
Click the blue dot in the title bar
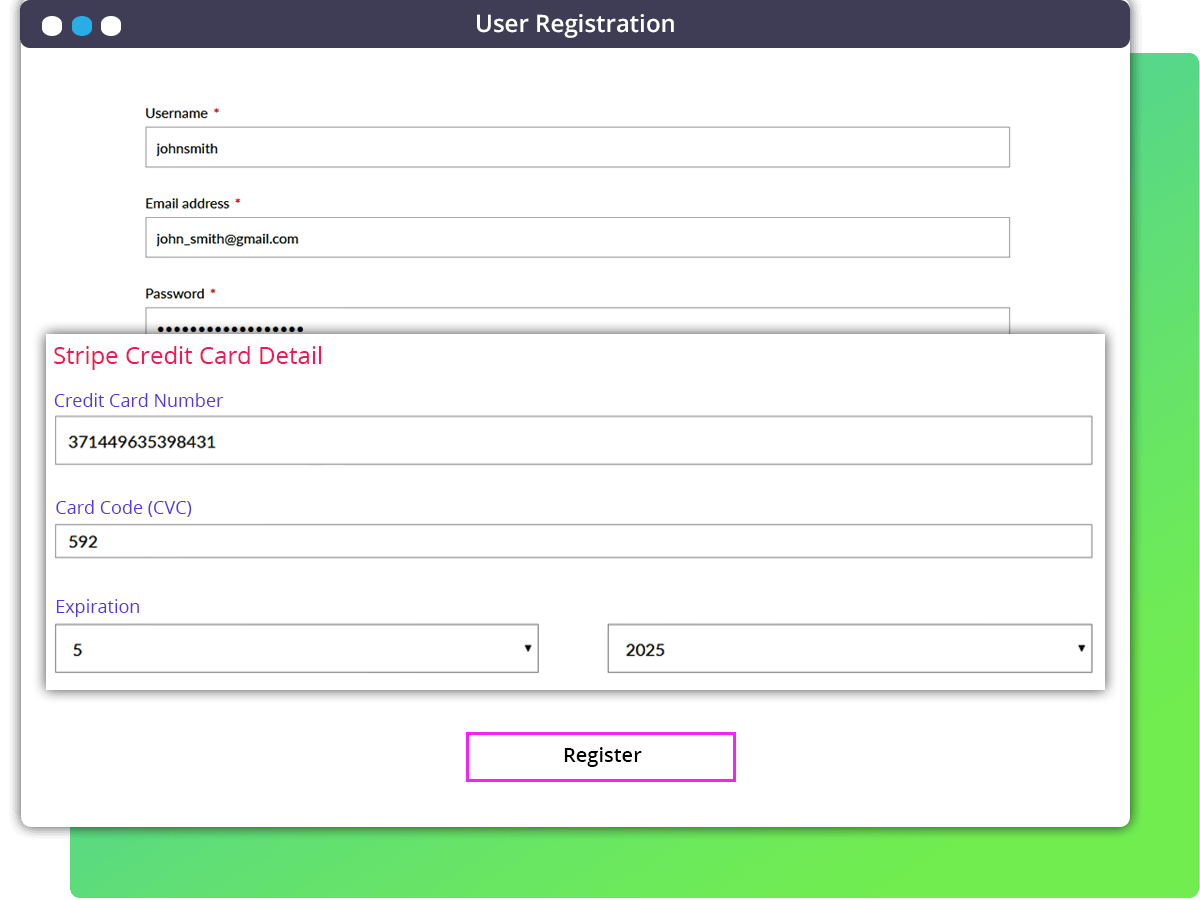point(82,26)
